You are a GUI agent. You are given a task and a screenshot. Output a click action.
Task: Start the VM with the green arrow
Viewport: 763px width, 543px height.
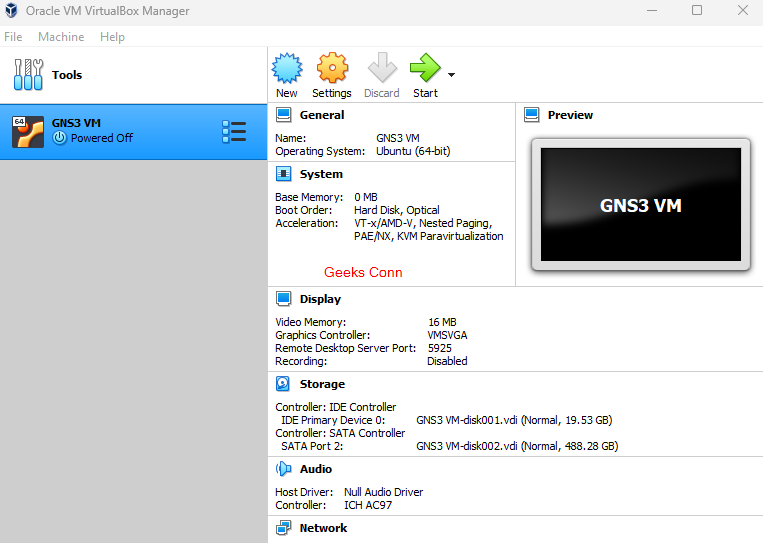[x=425, y=68]
